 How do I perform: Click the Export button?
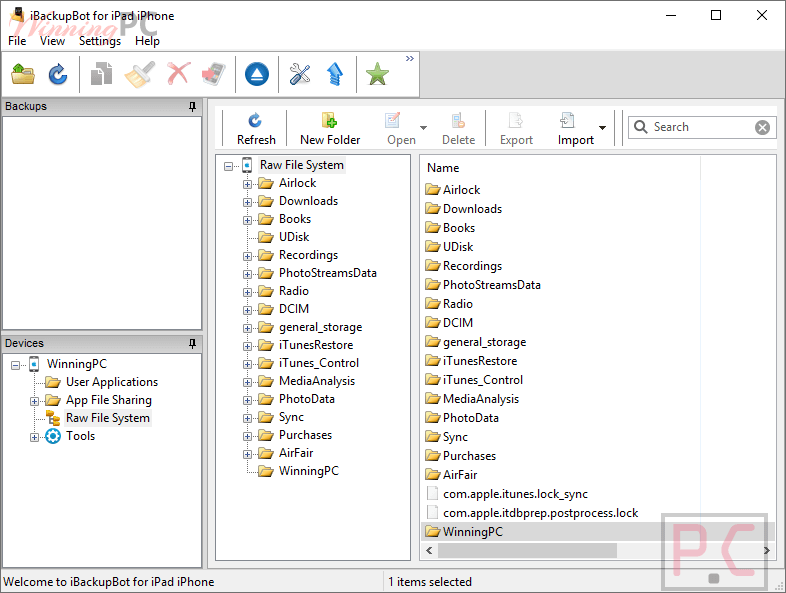tap(516, 129)
